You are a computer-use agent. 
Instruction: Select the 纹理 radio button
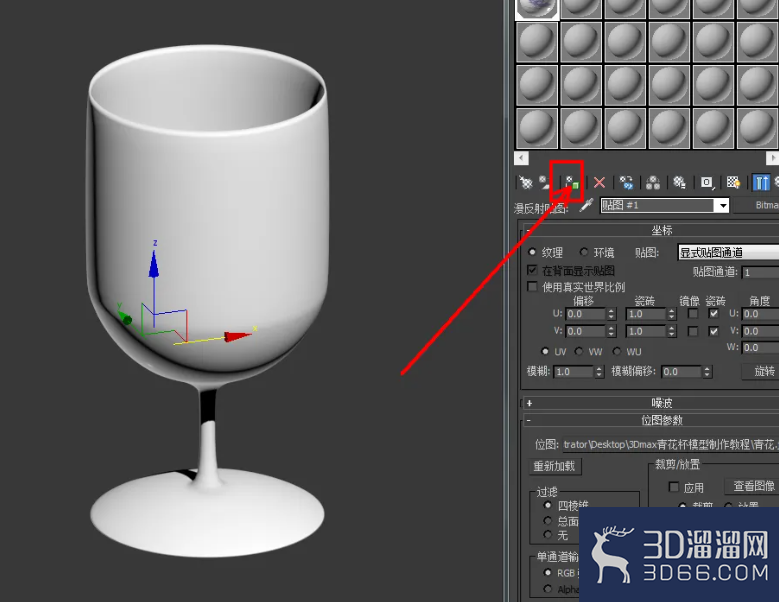[x=532, y=252]
